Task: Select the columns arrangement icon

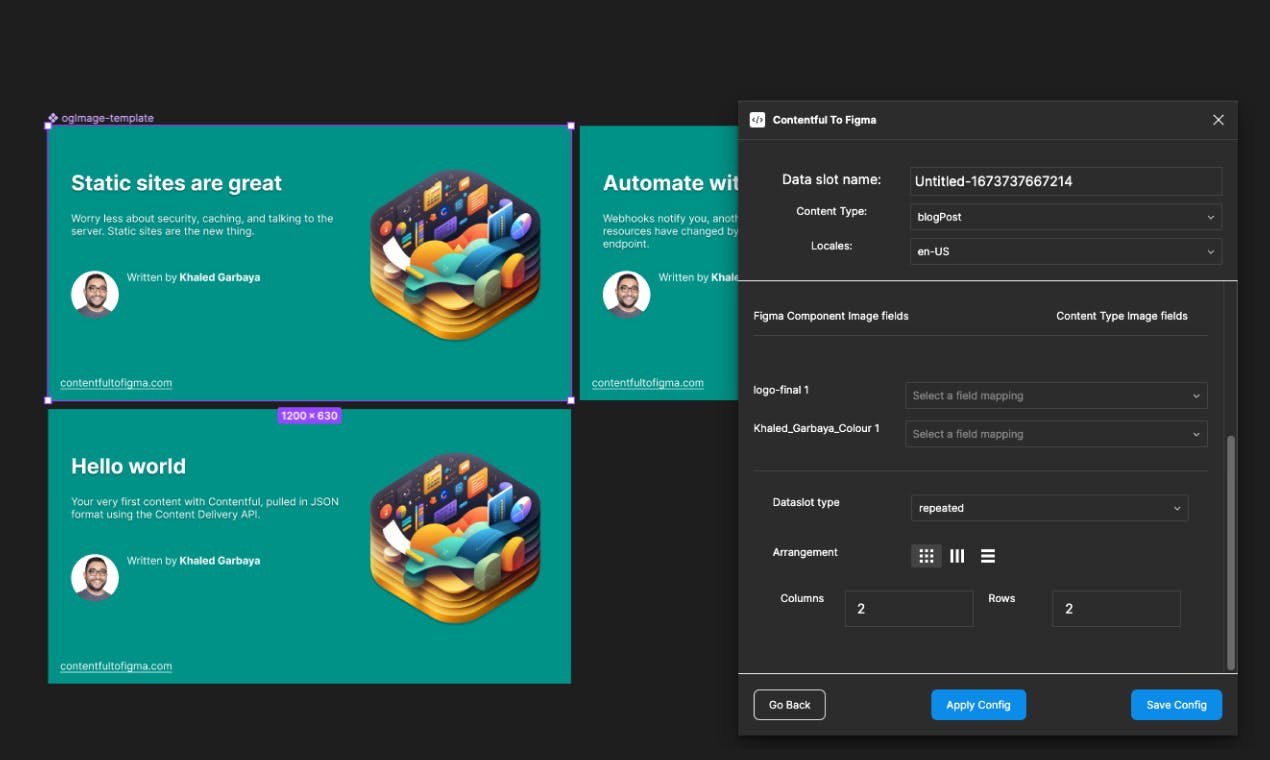Action: tap(957, 556)
